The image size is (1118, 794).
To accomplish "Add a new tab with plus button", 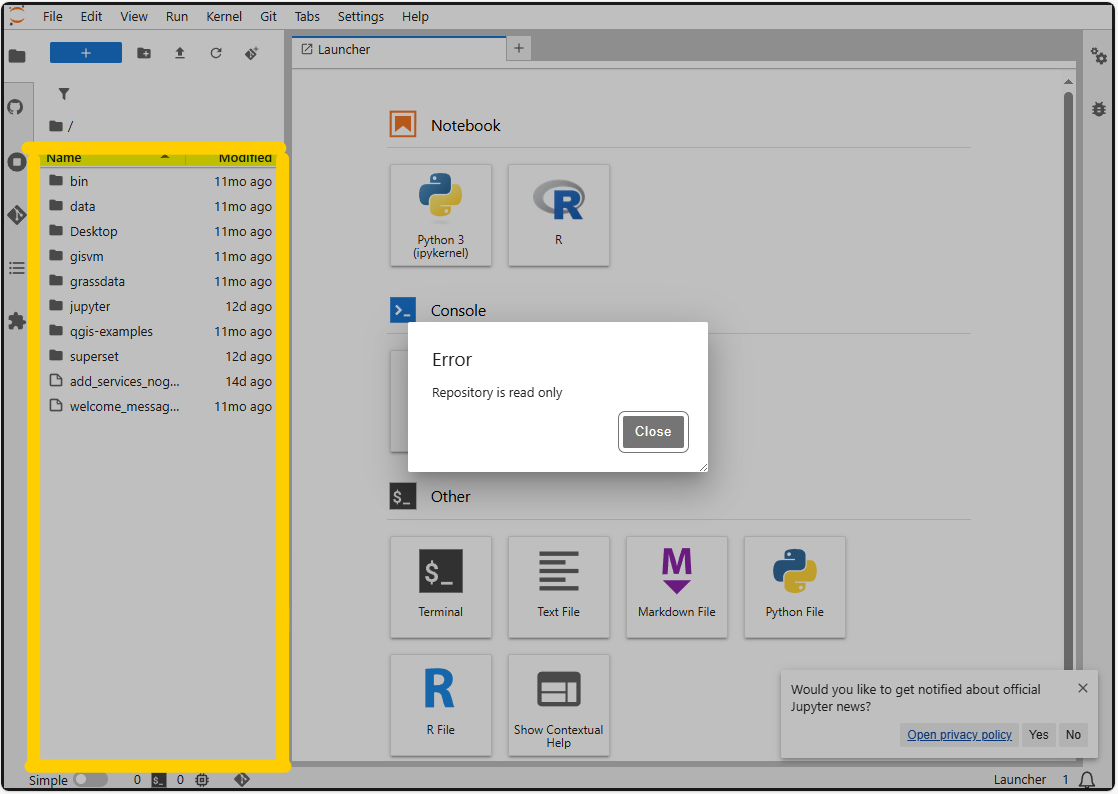I will [x=519, y=48].
